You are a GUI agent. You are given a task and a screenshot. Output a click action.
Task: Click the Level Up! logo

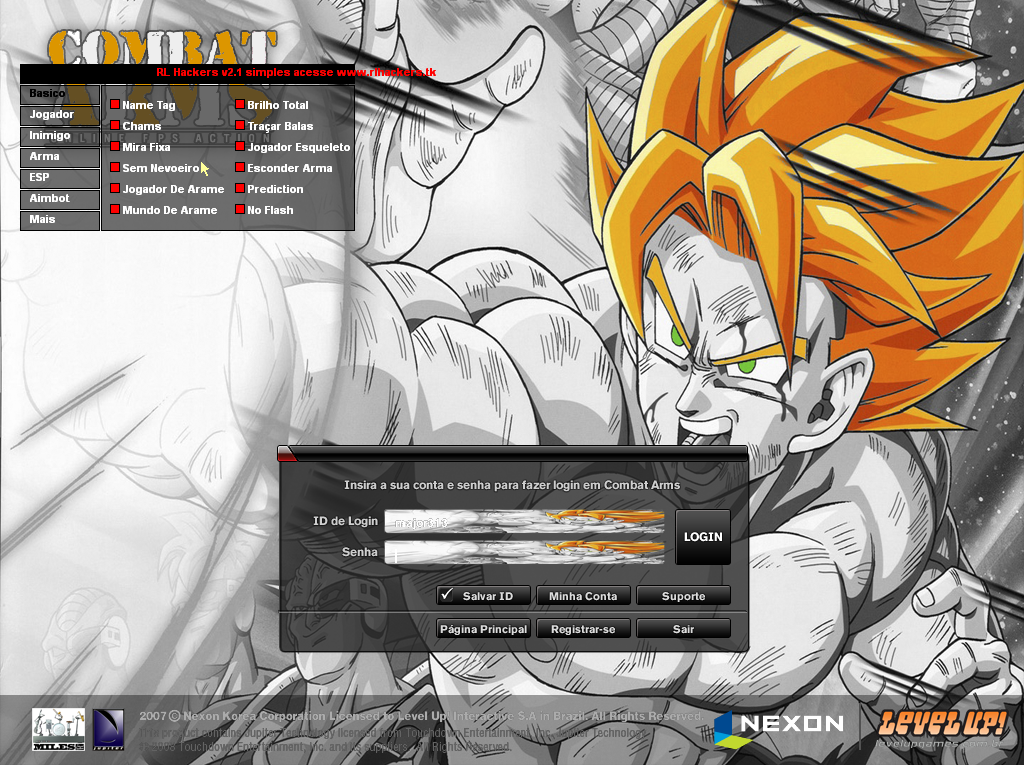point(941,724)
